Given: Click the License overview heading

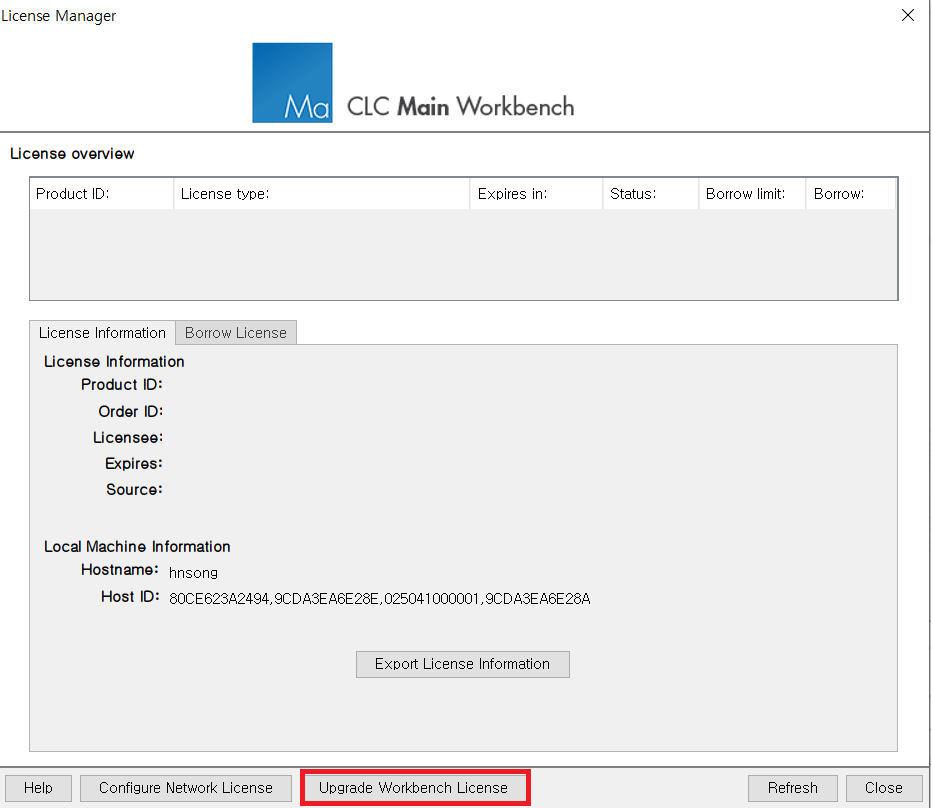Looking at the screenshot, I should (72, 154).
